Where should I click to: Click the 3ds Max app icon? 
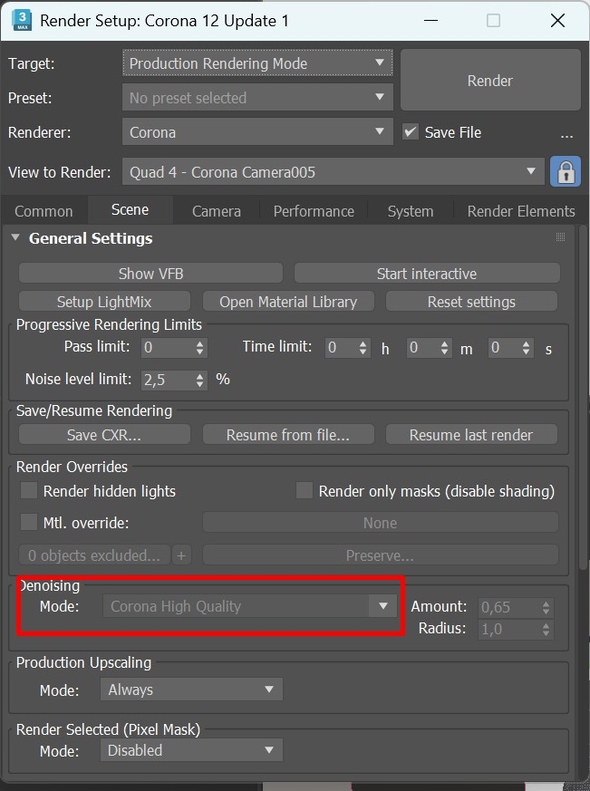(x=22, y=20)
